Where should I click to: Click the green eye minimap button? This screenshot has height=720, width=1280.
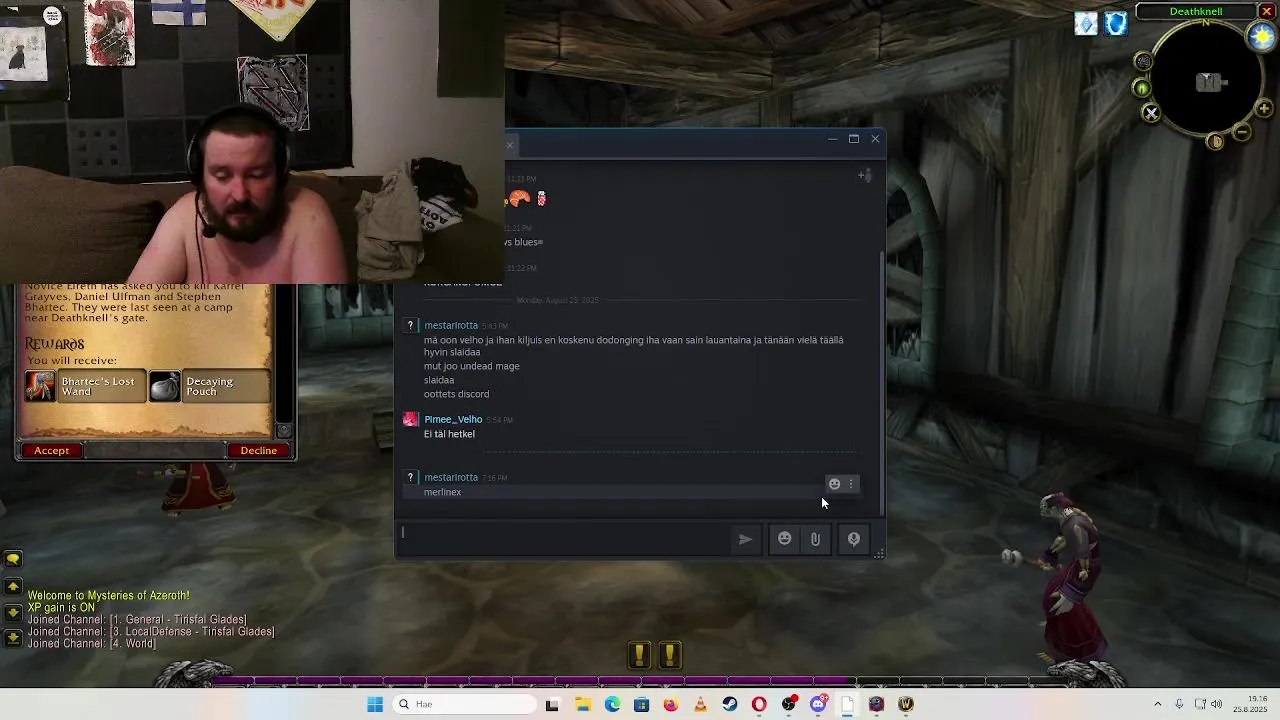tap(1141, 88)
